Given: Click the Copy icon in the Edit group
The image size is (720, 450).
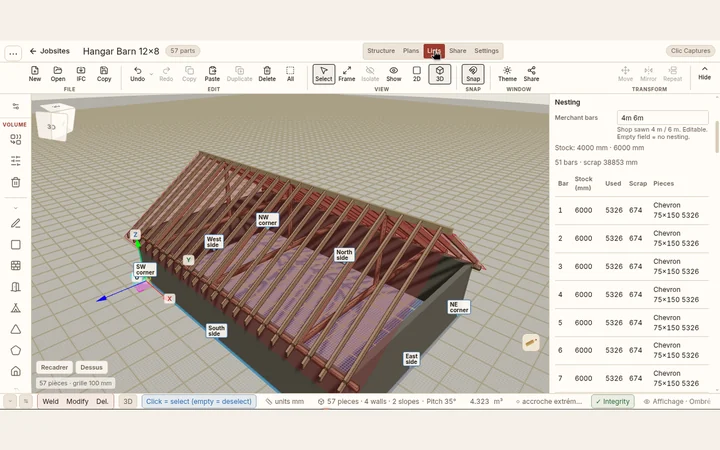Looking at the screenshot, I should click(x=189, y=74).
